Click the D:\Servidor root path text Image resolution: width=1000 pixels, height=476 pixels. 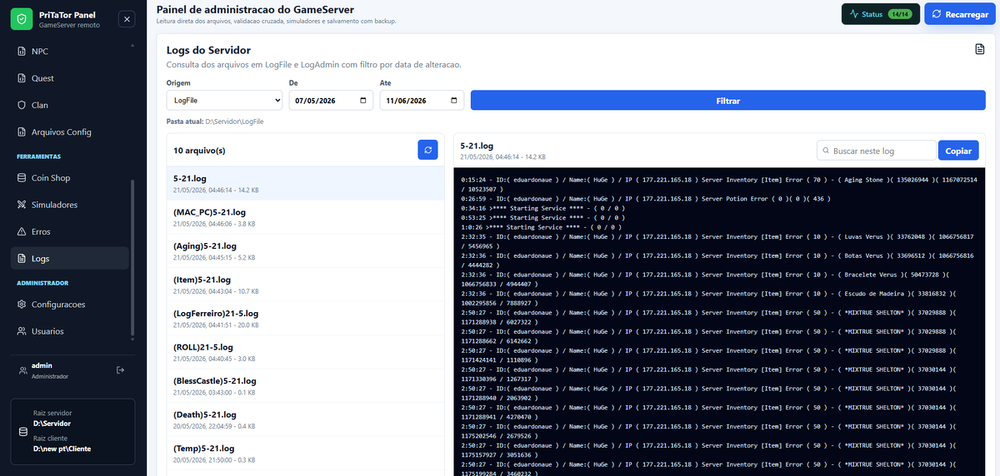coord(52,423)
